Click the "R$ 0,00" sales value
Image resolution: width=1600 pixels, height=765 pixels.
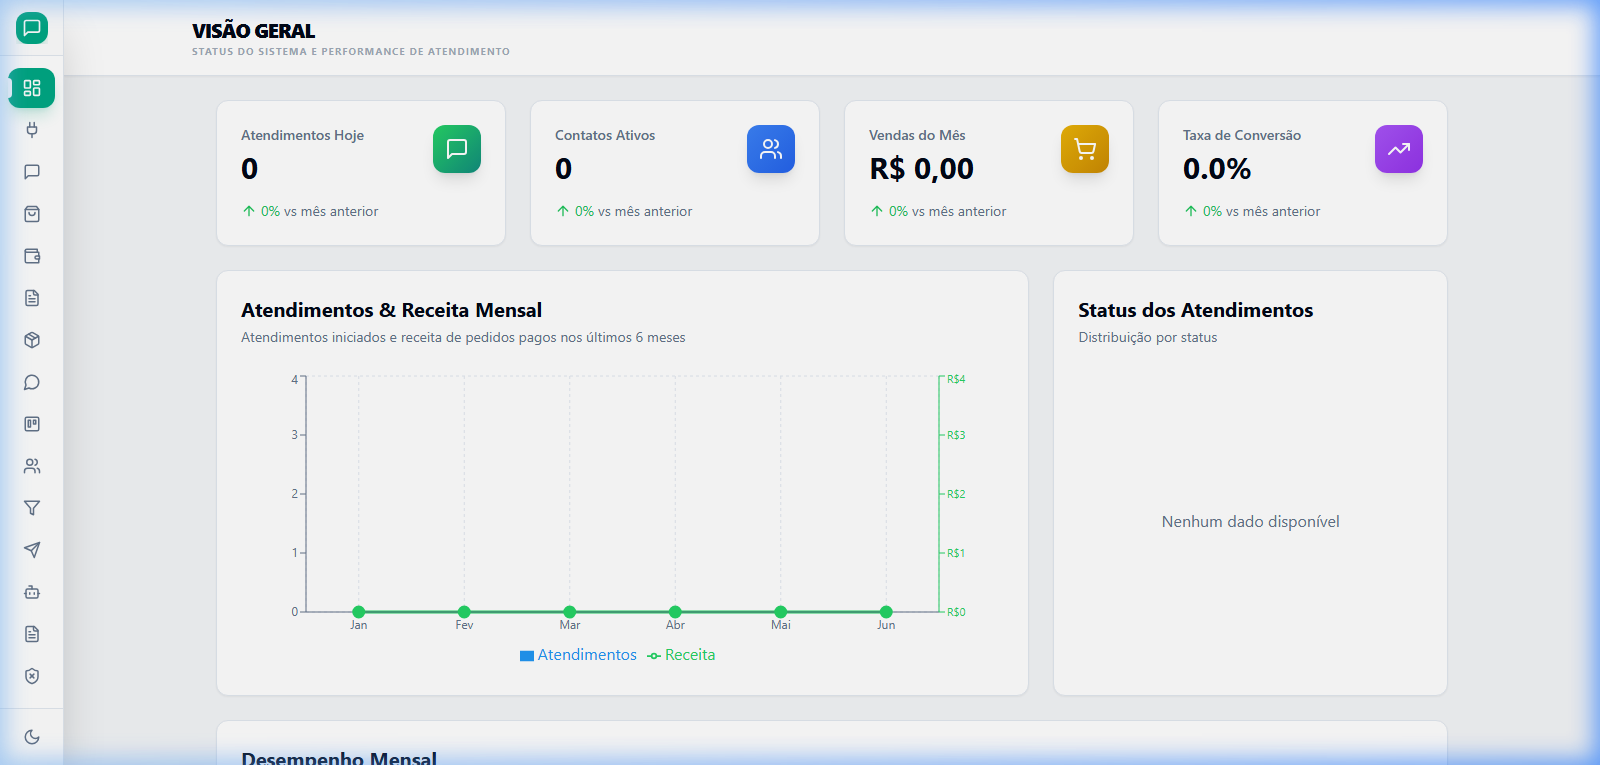pyautogui.click(x=921, y=169)
